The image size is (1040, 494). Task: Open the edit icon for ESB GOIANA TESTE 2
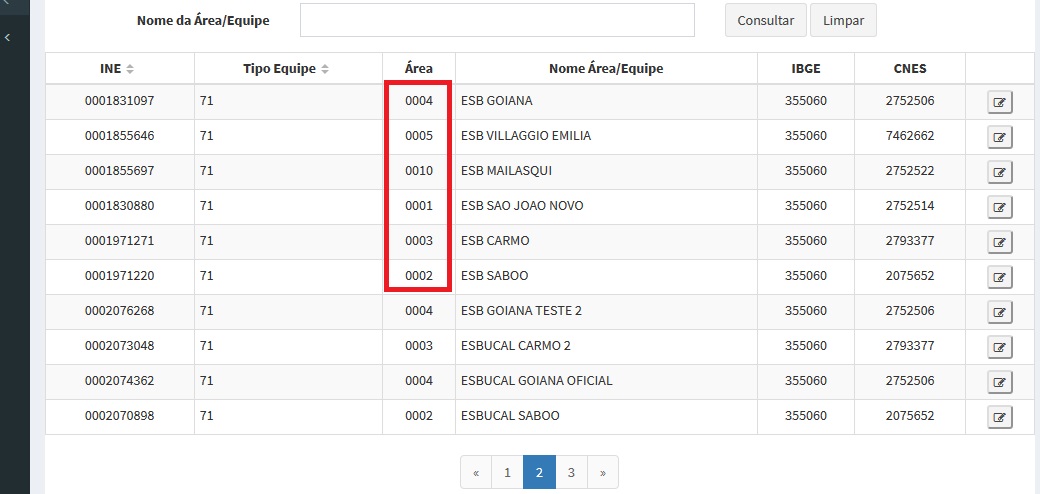click(999, 312)
